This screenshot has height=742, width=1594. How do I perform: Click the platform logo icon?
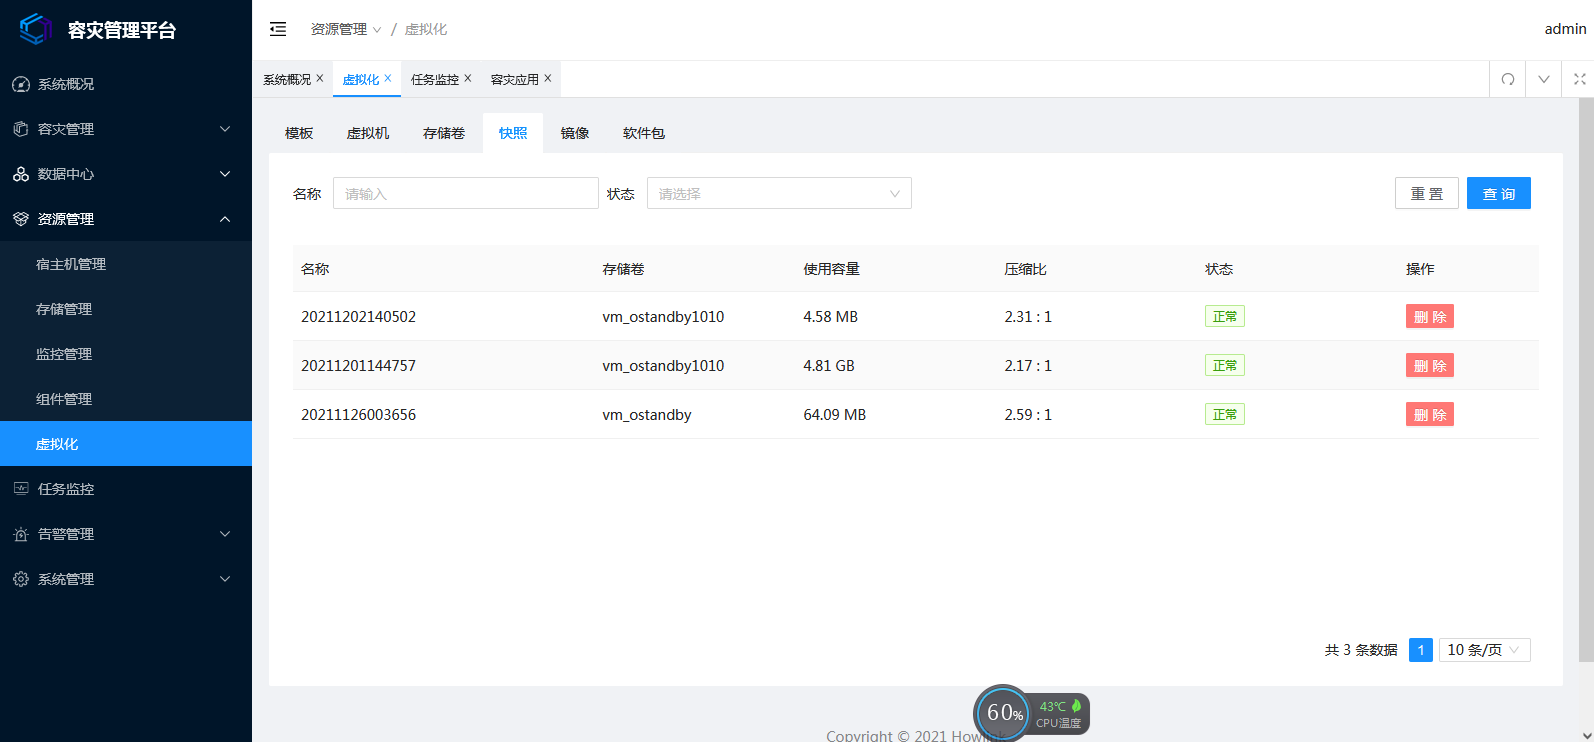(x=36, y=29)
